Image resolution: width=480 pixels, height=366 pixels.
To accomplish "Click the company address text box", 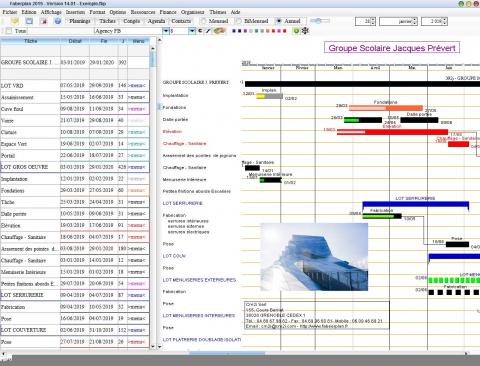I will (317, 315).
